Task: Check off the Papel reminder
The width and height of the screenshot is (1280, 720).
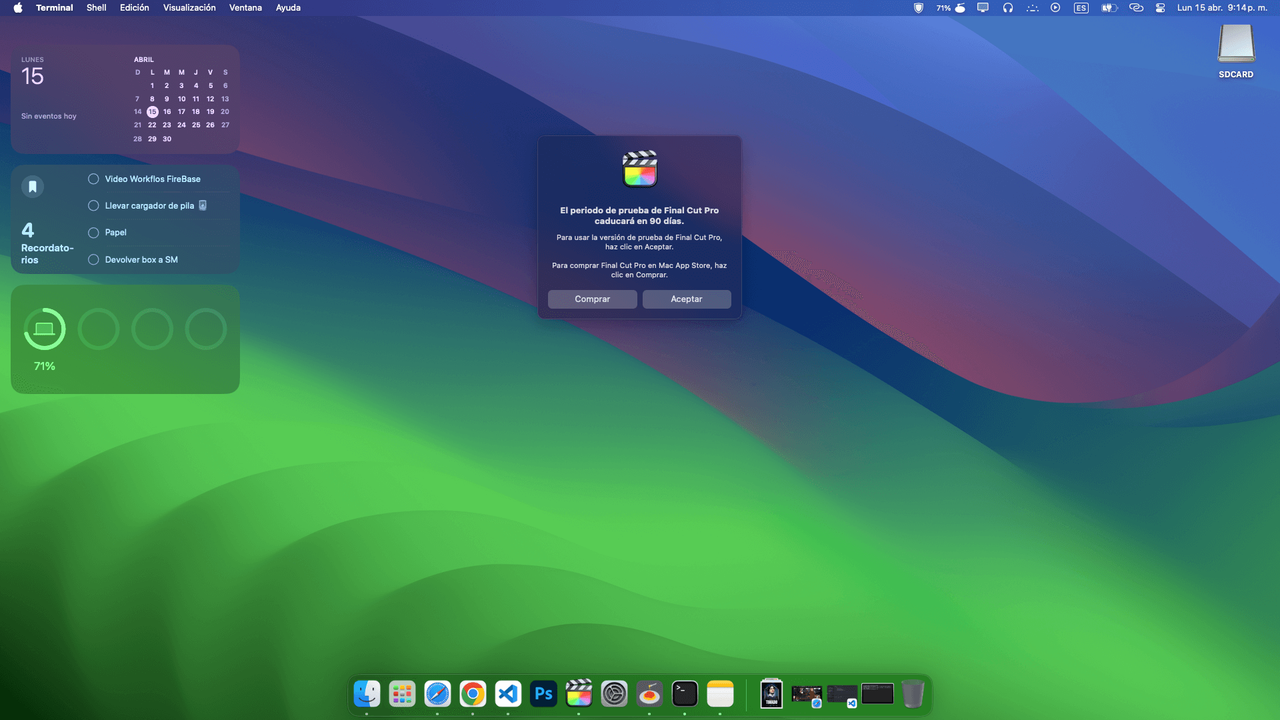Action: coord(93,232)
